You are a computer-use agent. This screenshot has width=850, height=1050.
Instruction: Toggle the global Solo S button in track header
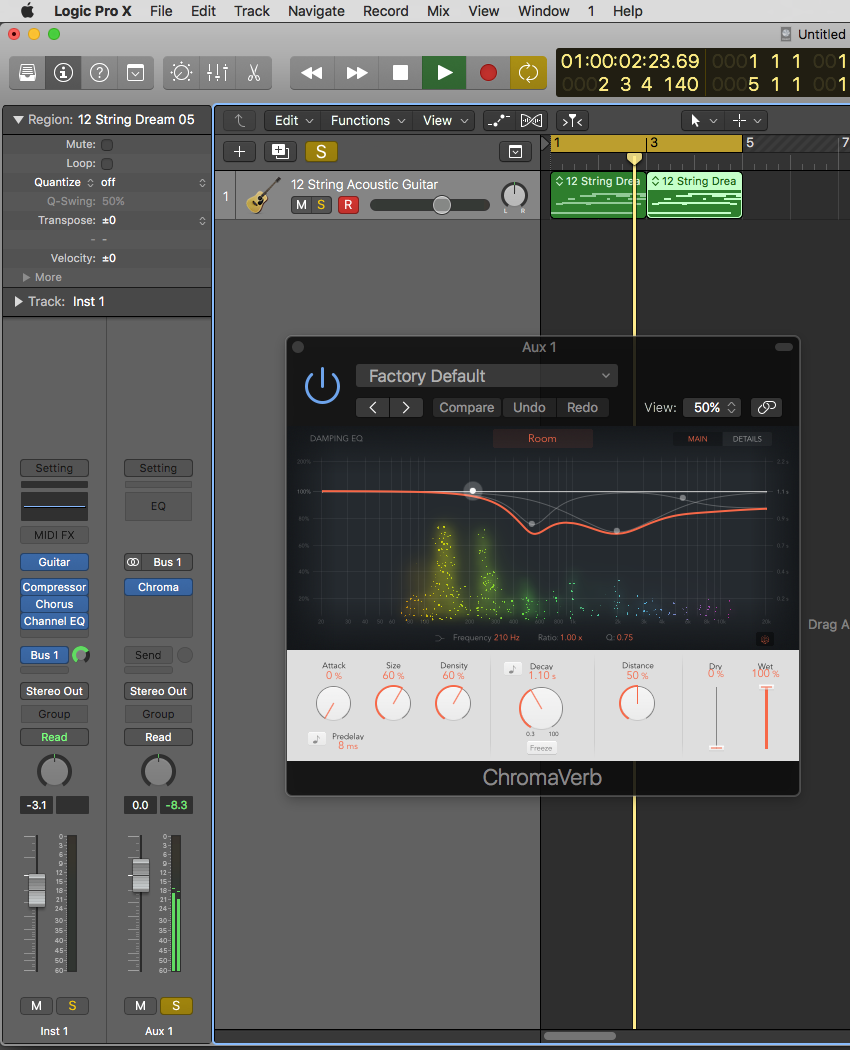click(x=321, y=152)
